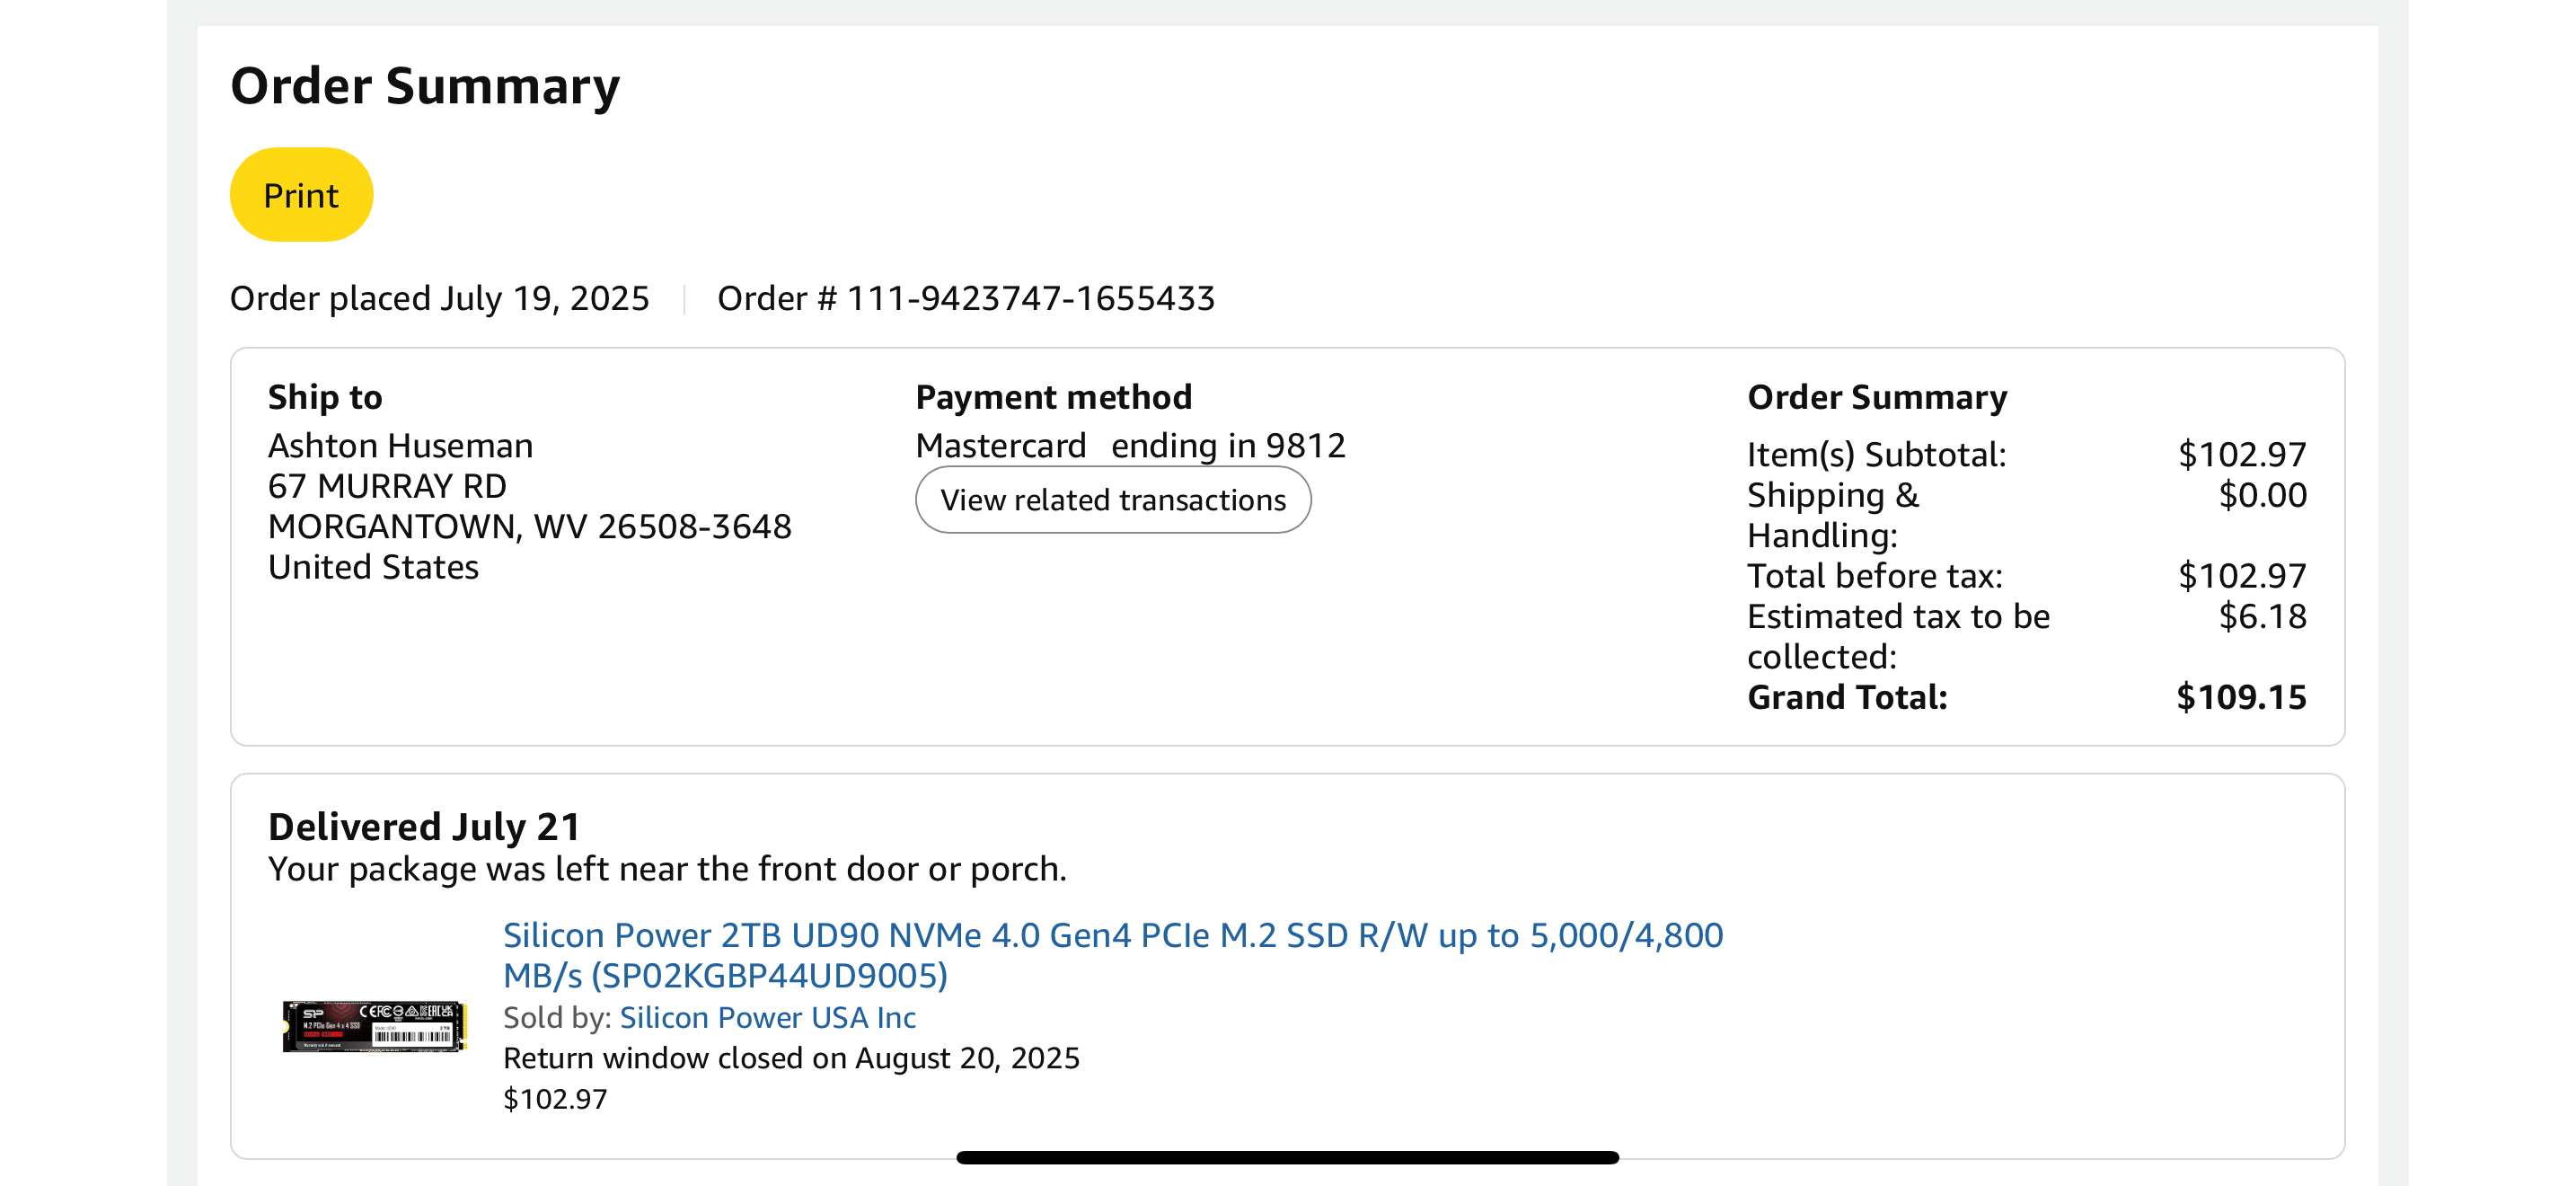The width and height of the screenshot is (2576, 1186).
Task: Open View related transactions
Action: 1112,500
